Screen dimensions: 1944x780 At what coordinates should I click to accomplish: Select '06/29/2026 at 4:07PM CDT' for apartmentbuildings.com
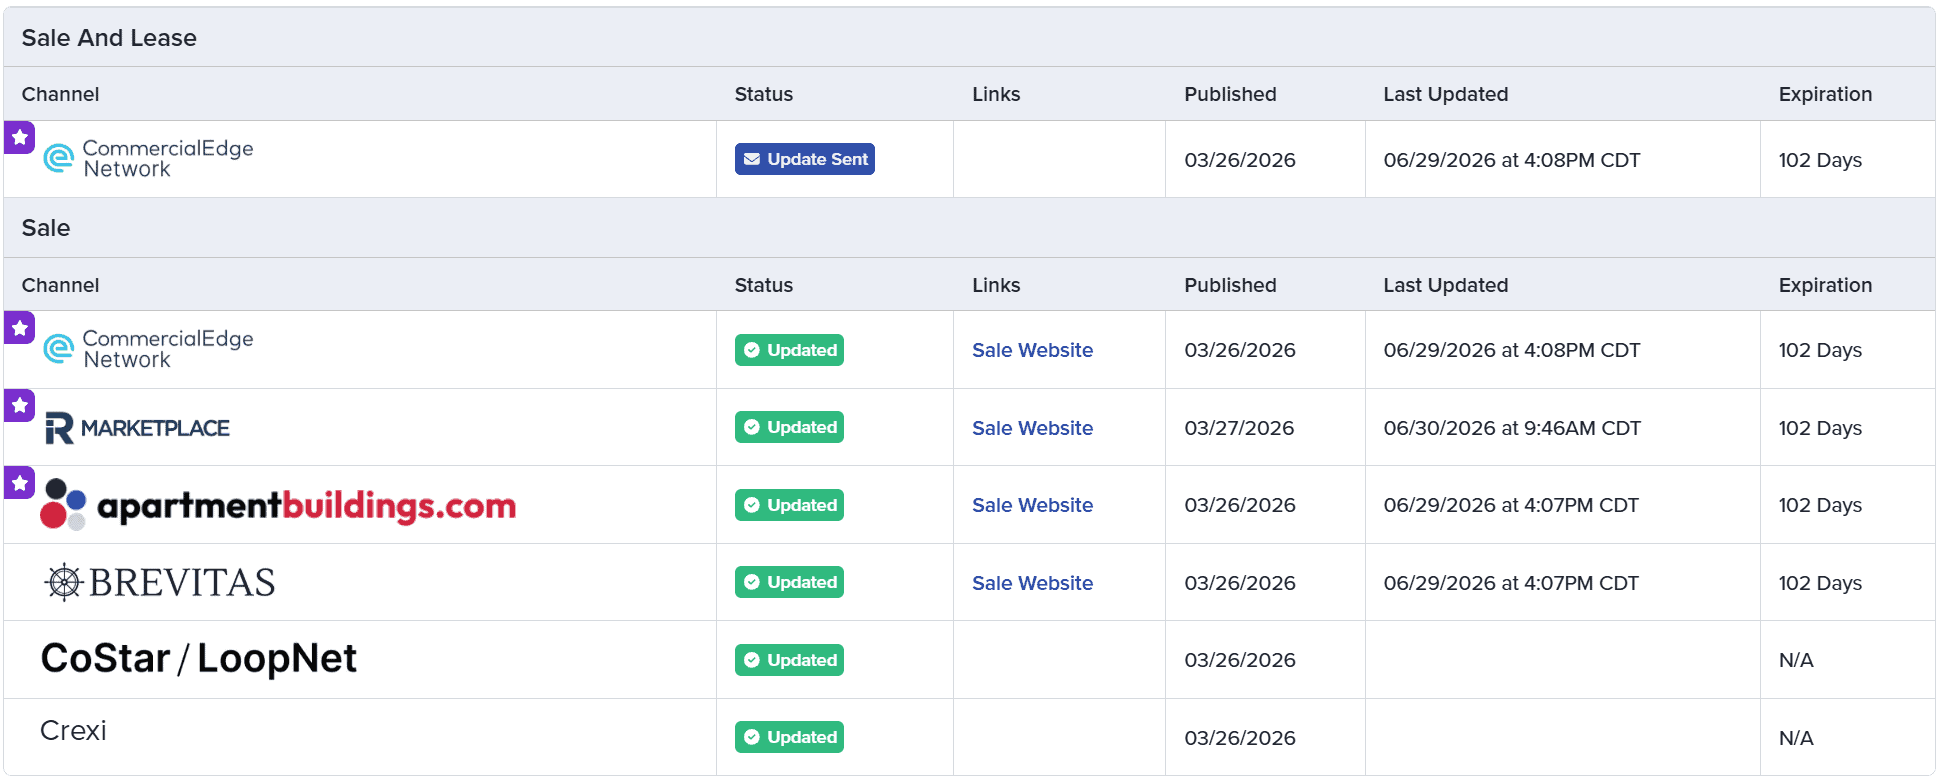tap(1511, 505)
